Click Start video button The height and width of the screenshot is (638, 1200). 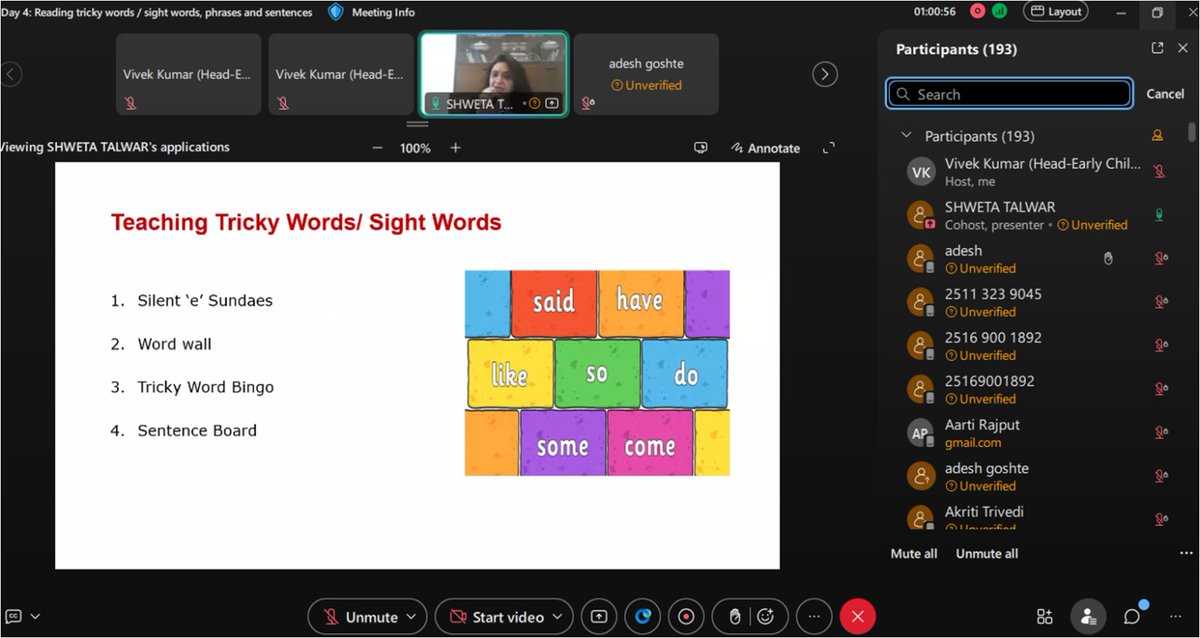click(x=497, y=617)
